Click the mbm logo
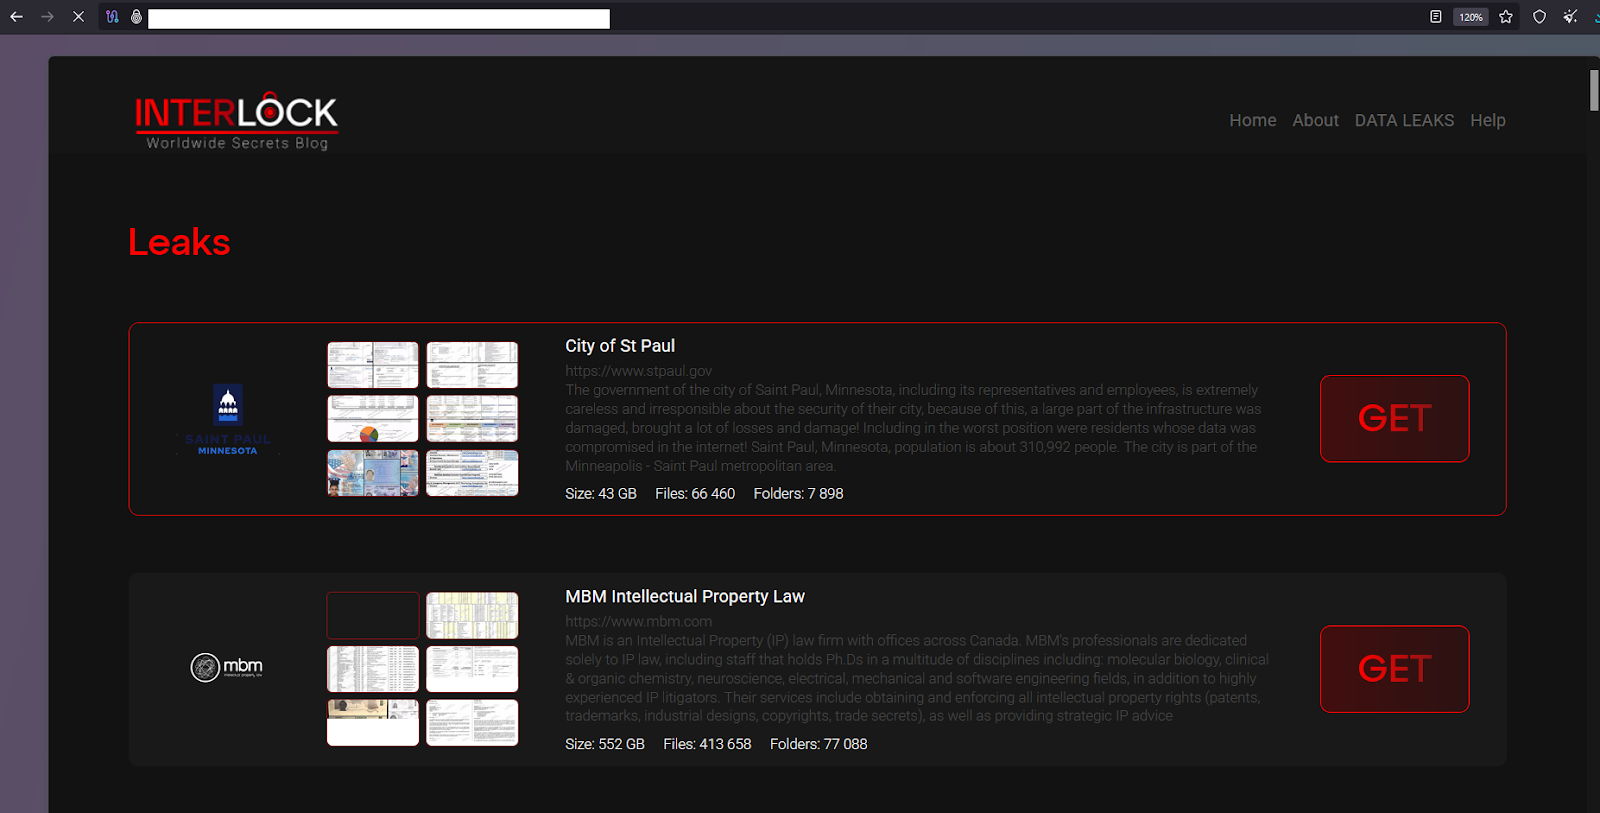 point(227,667)
